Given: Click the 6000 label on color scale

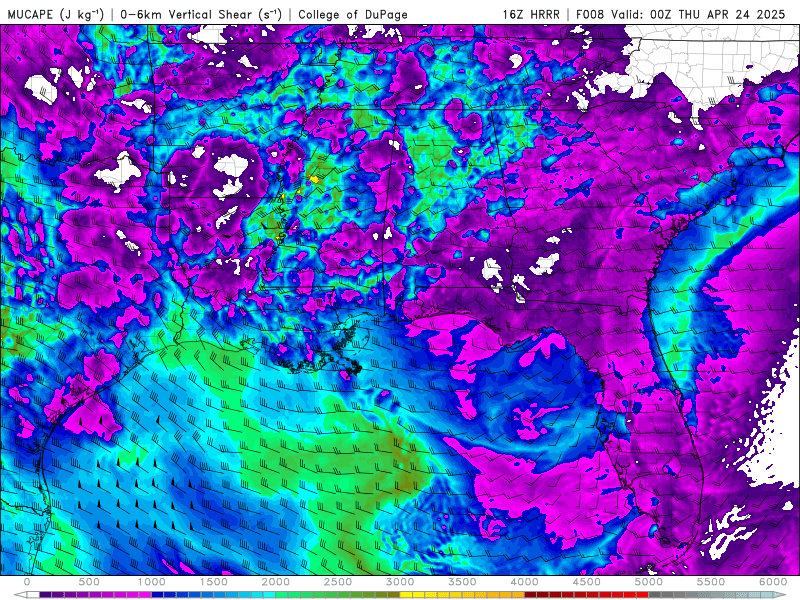Looking at the screenshot, I should click(x=773, y=582).
